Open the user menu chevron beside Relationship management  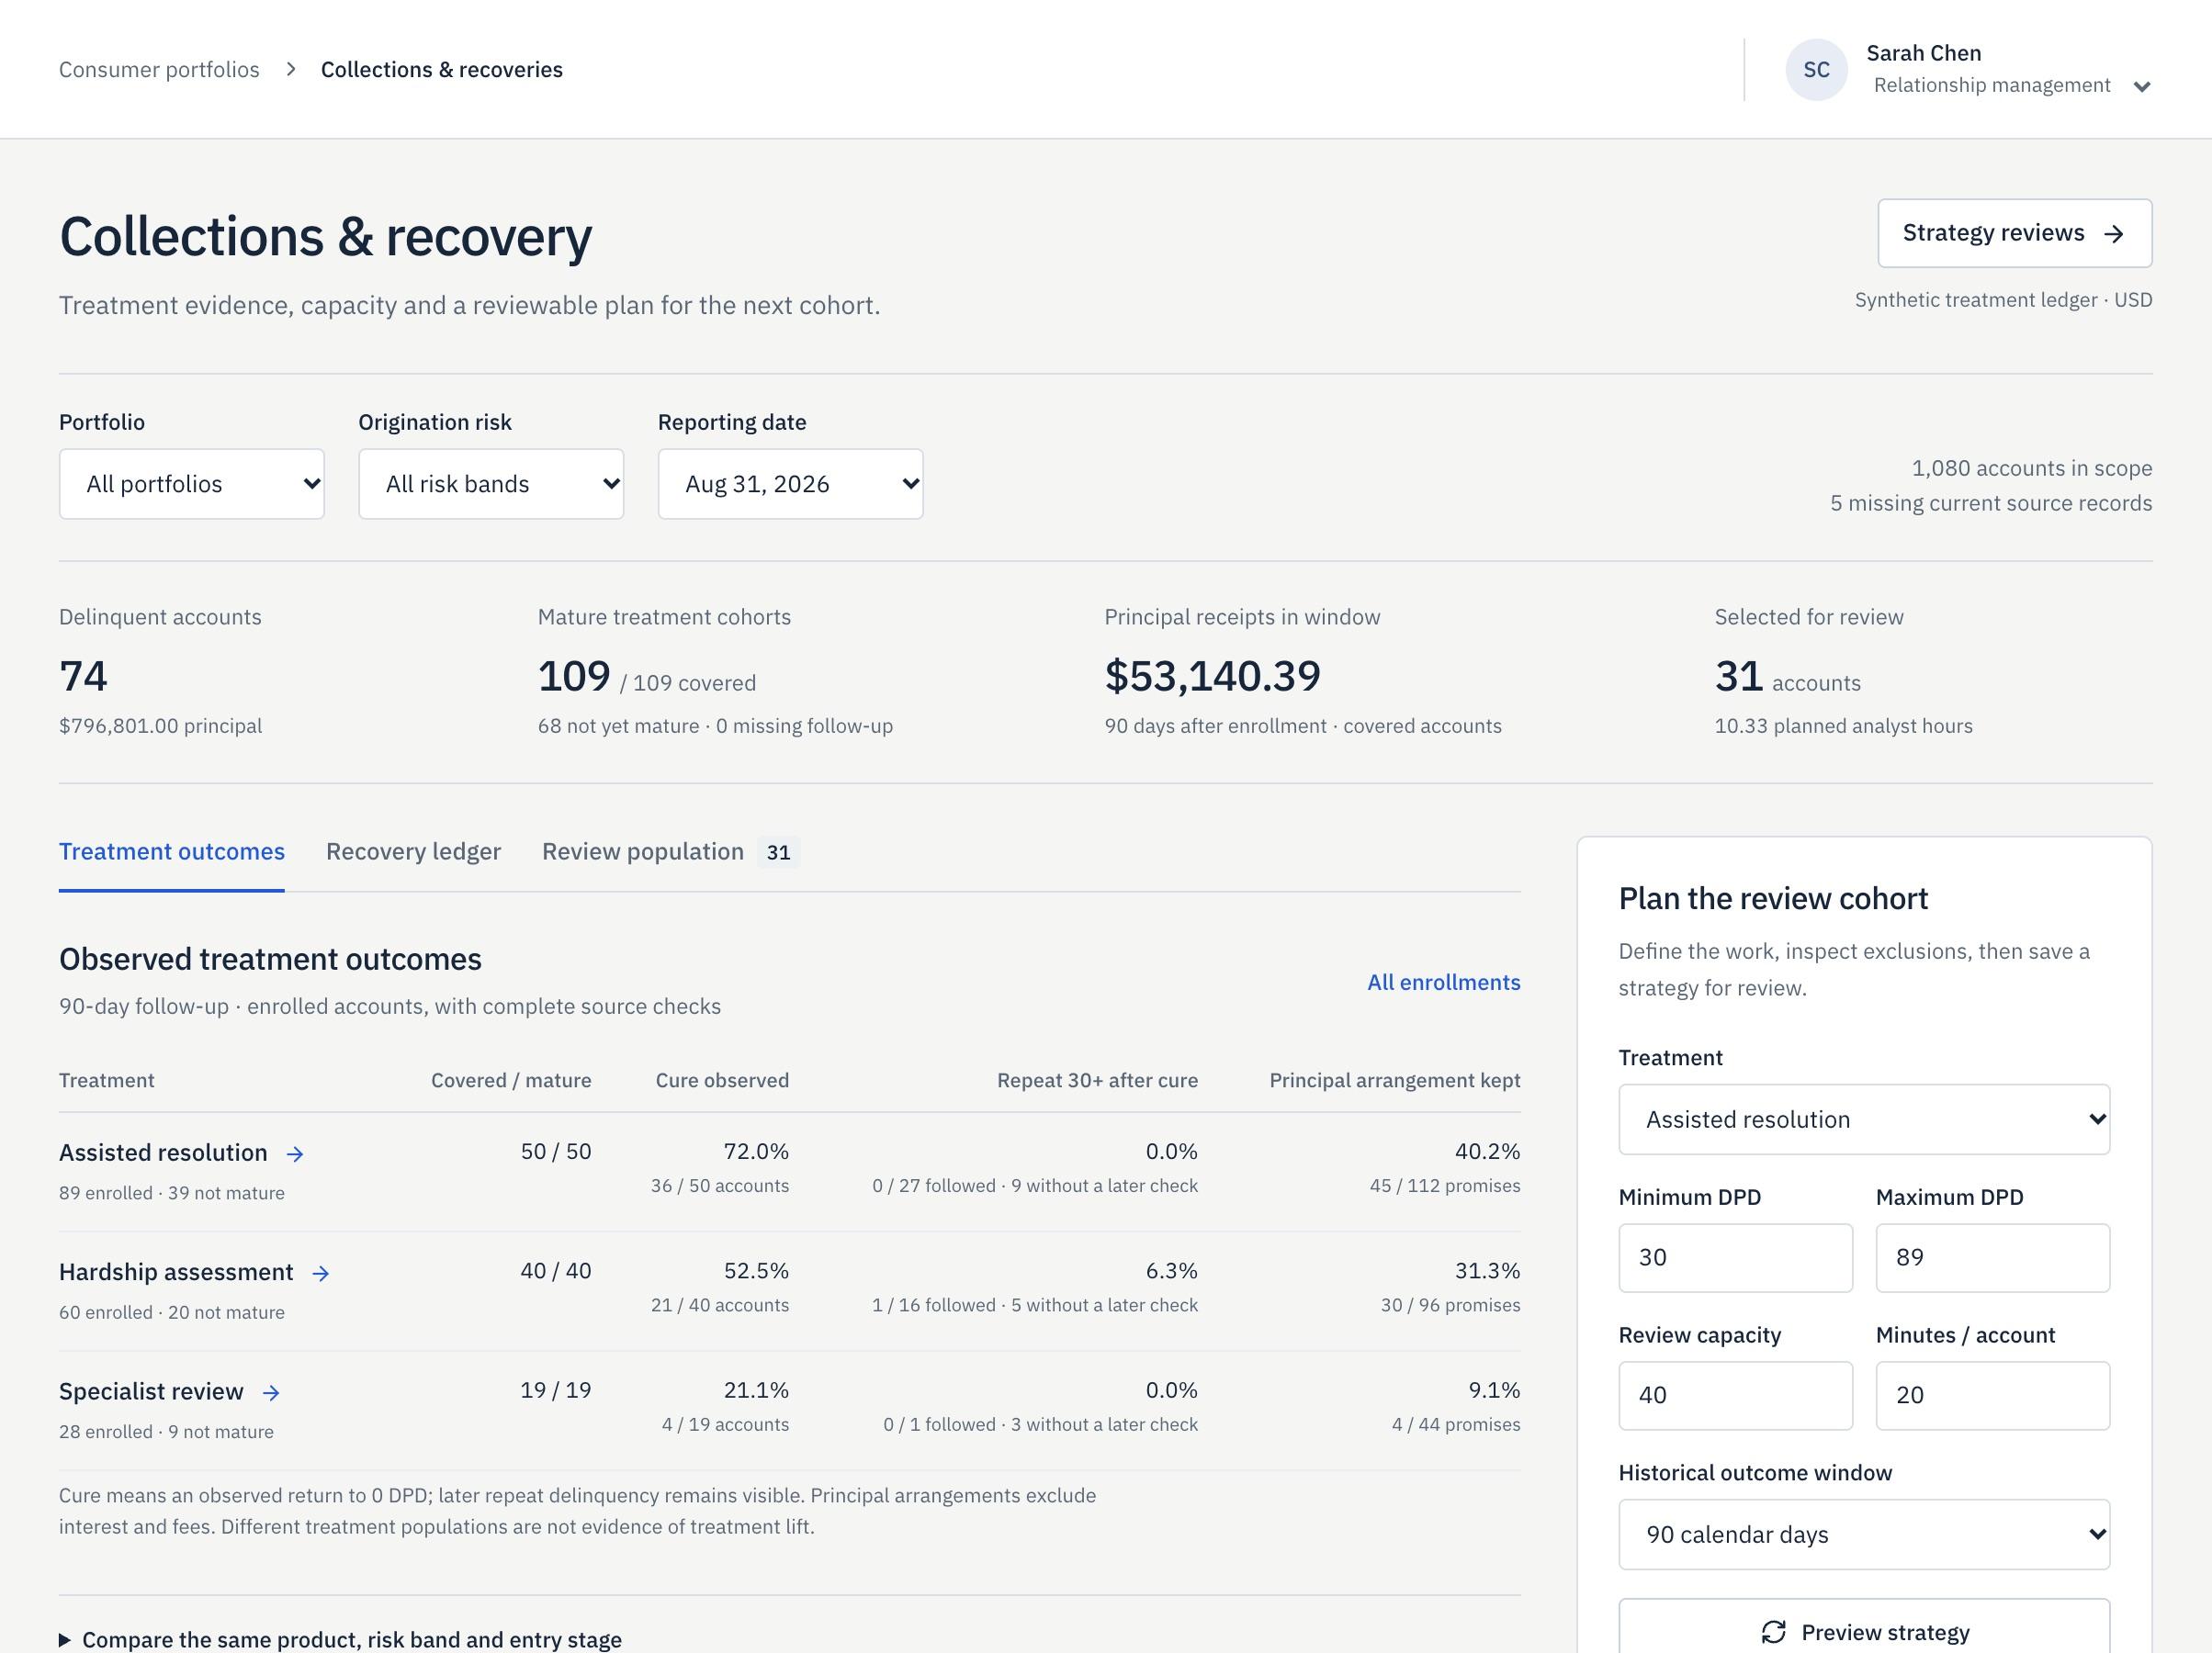point(2141,87)
